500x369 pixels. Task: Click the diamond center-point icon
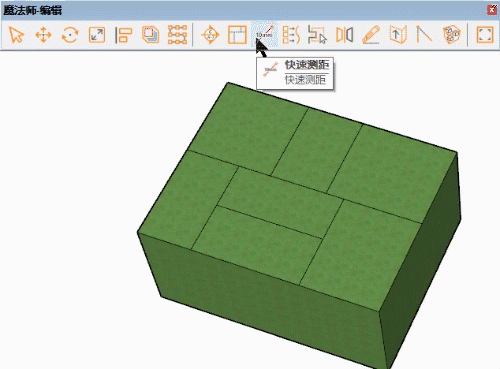tap(210, 35)
